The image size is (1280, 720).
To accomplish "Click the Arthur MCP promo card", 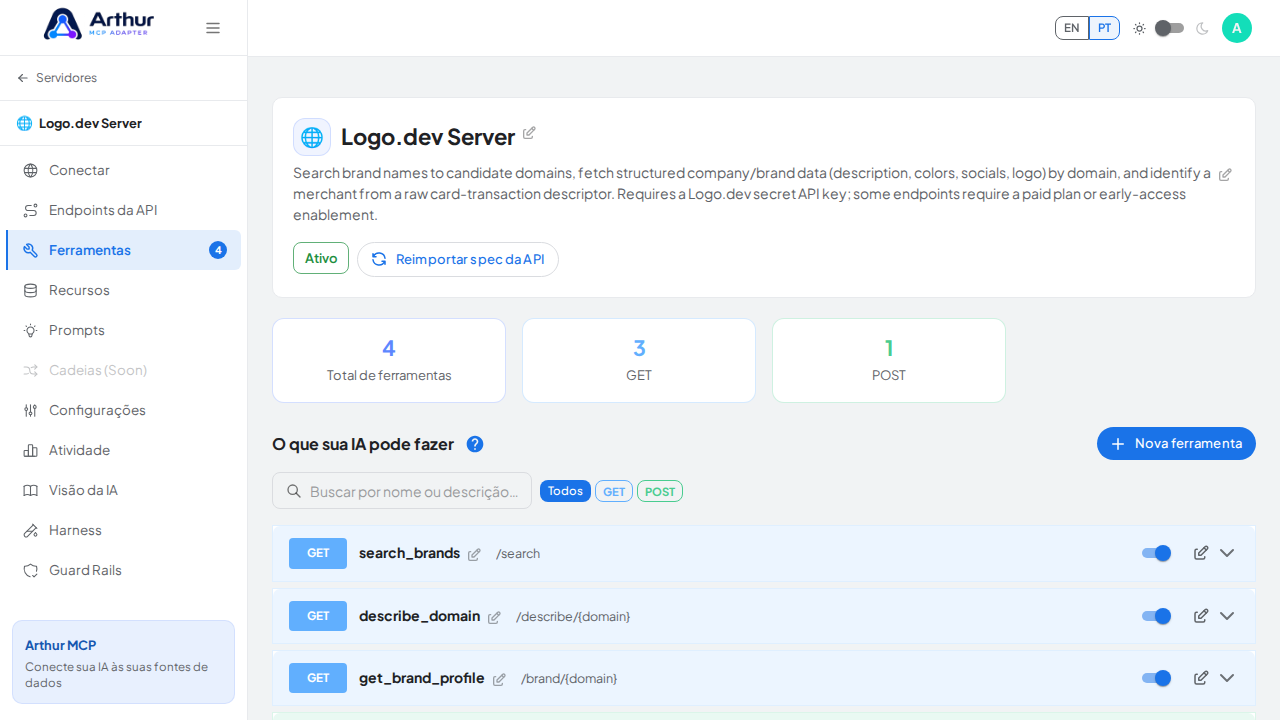I will tap(123, 662).
